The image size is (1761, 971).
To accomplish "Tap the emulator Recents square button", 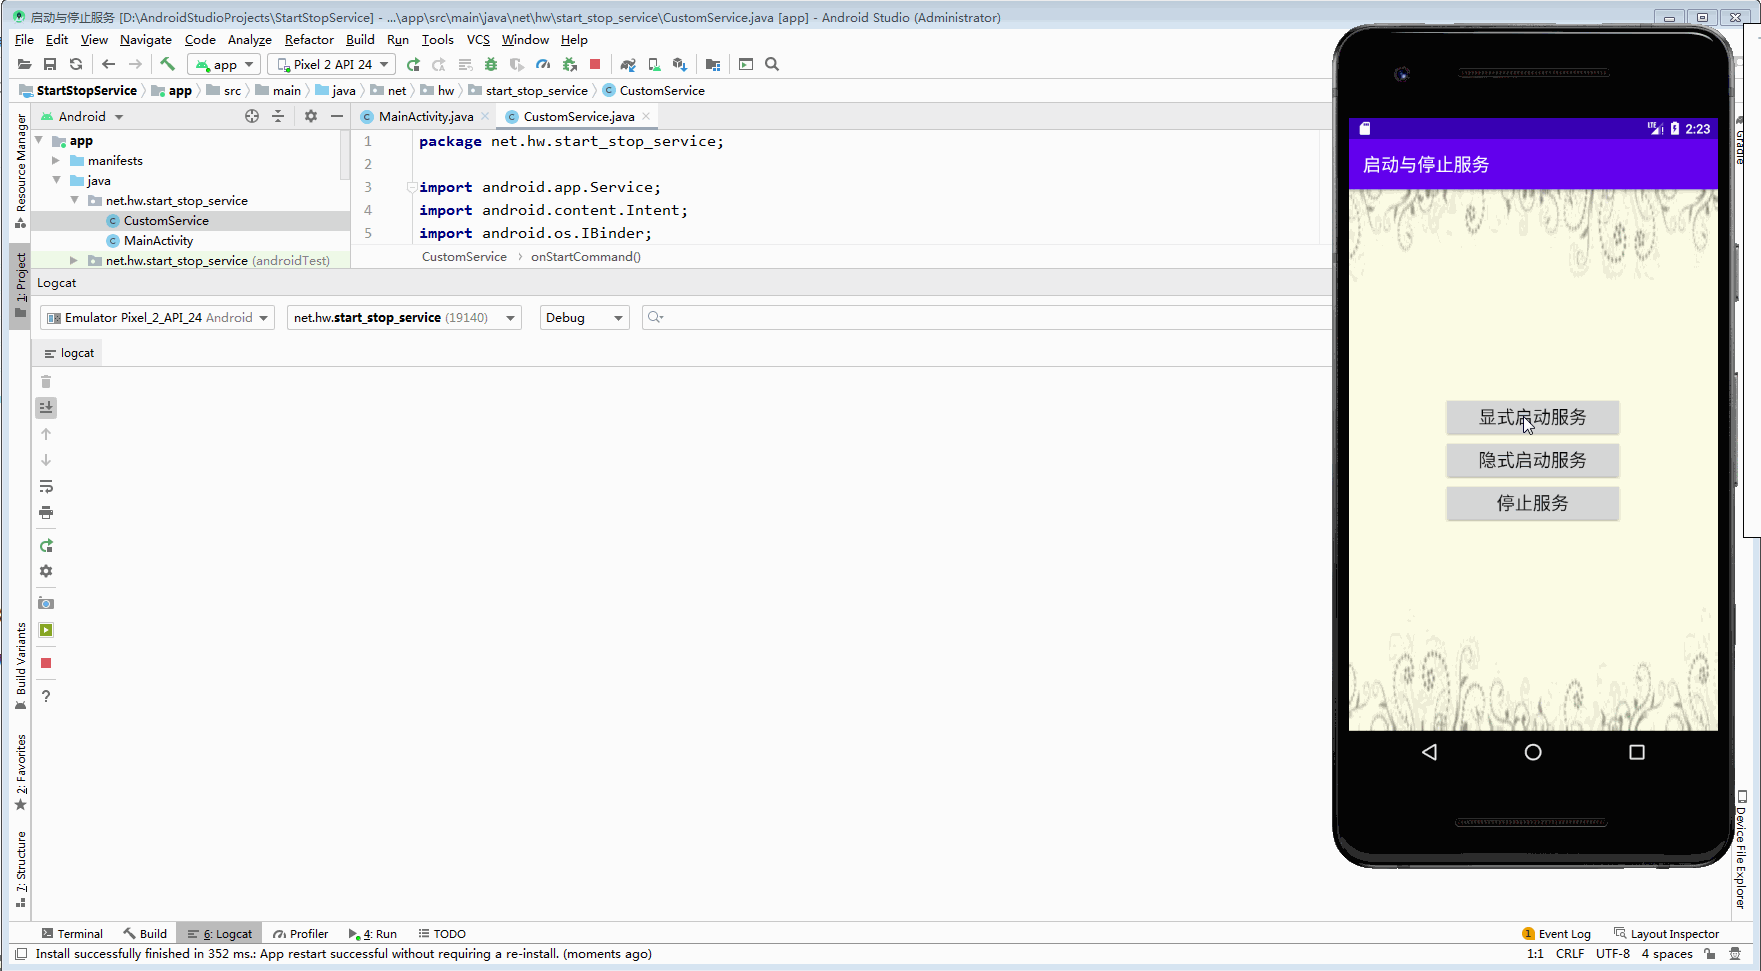I will [x=1637, y=752].
